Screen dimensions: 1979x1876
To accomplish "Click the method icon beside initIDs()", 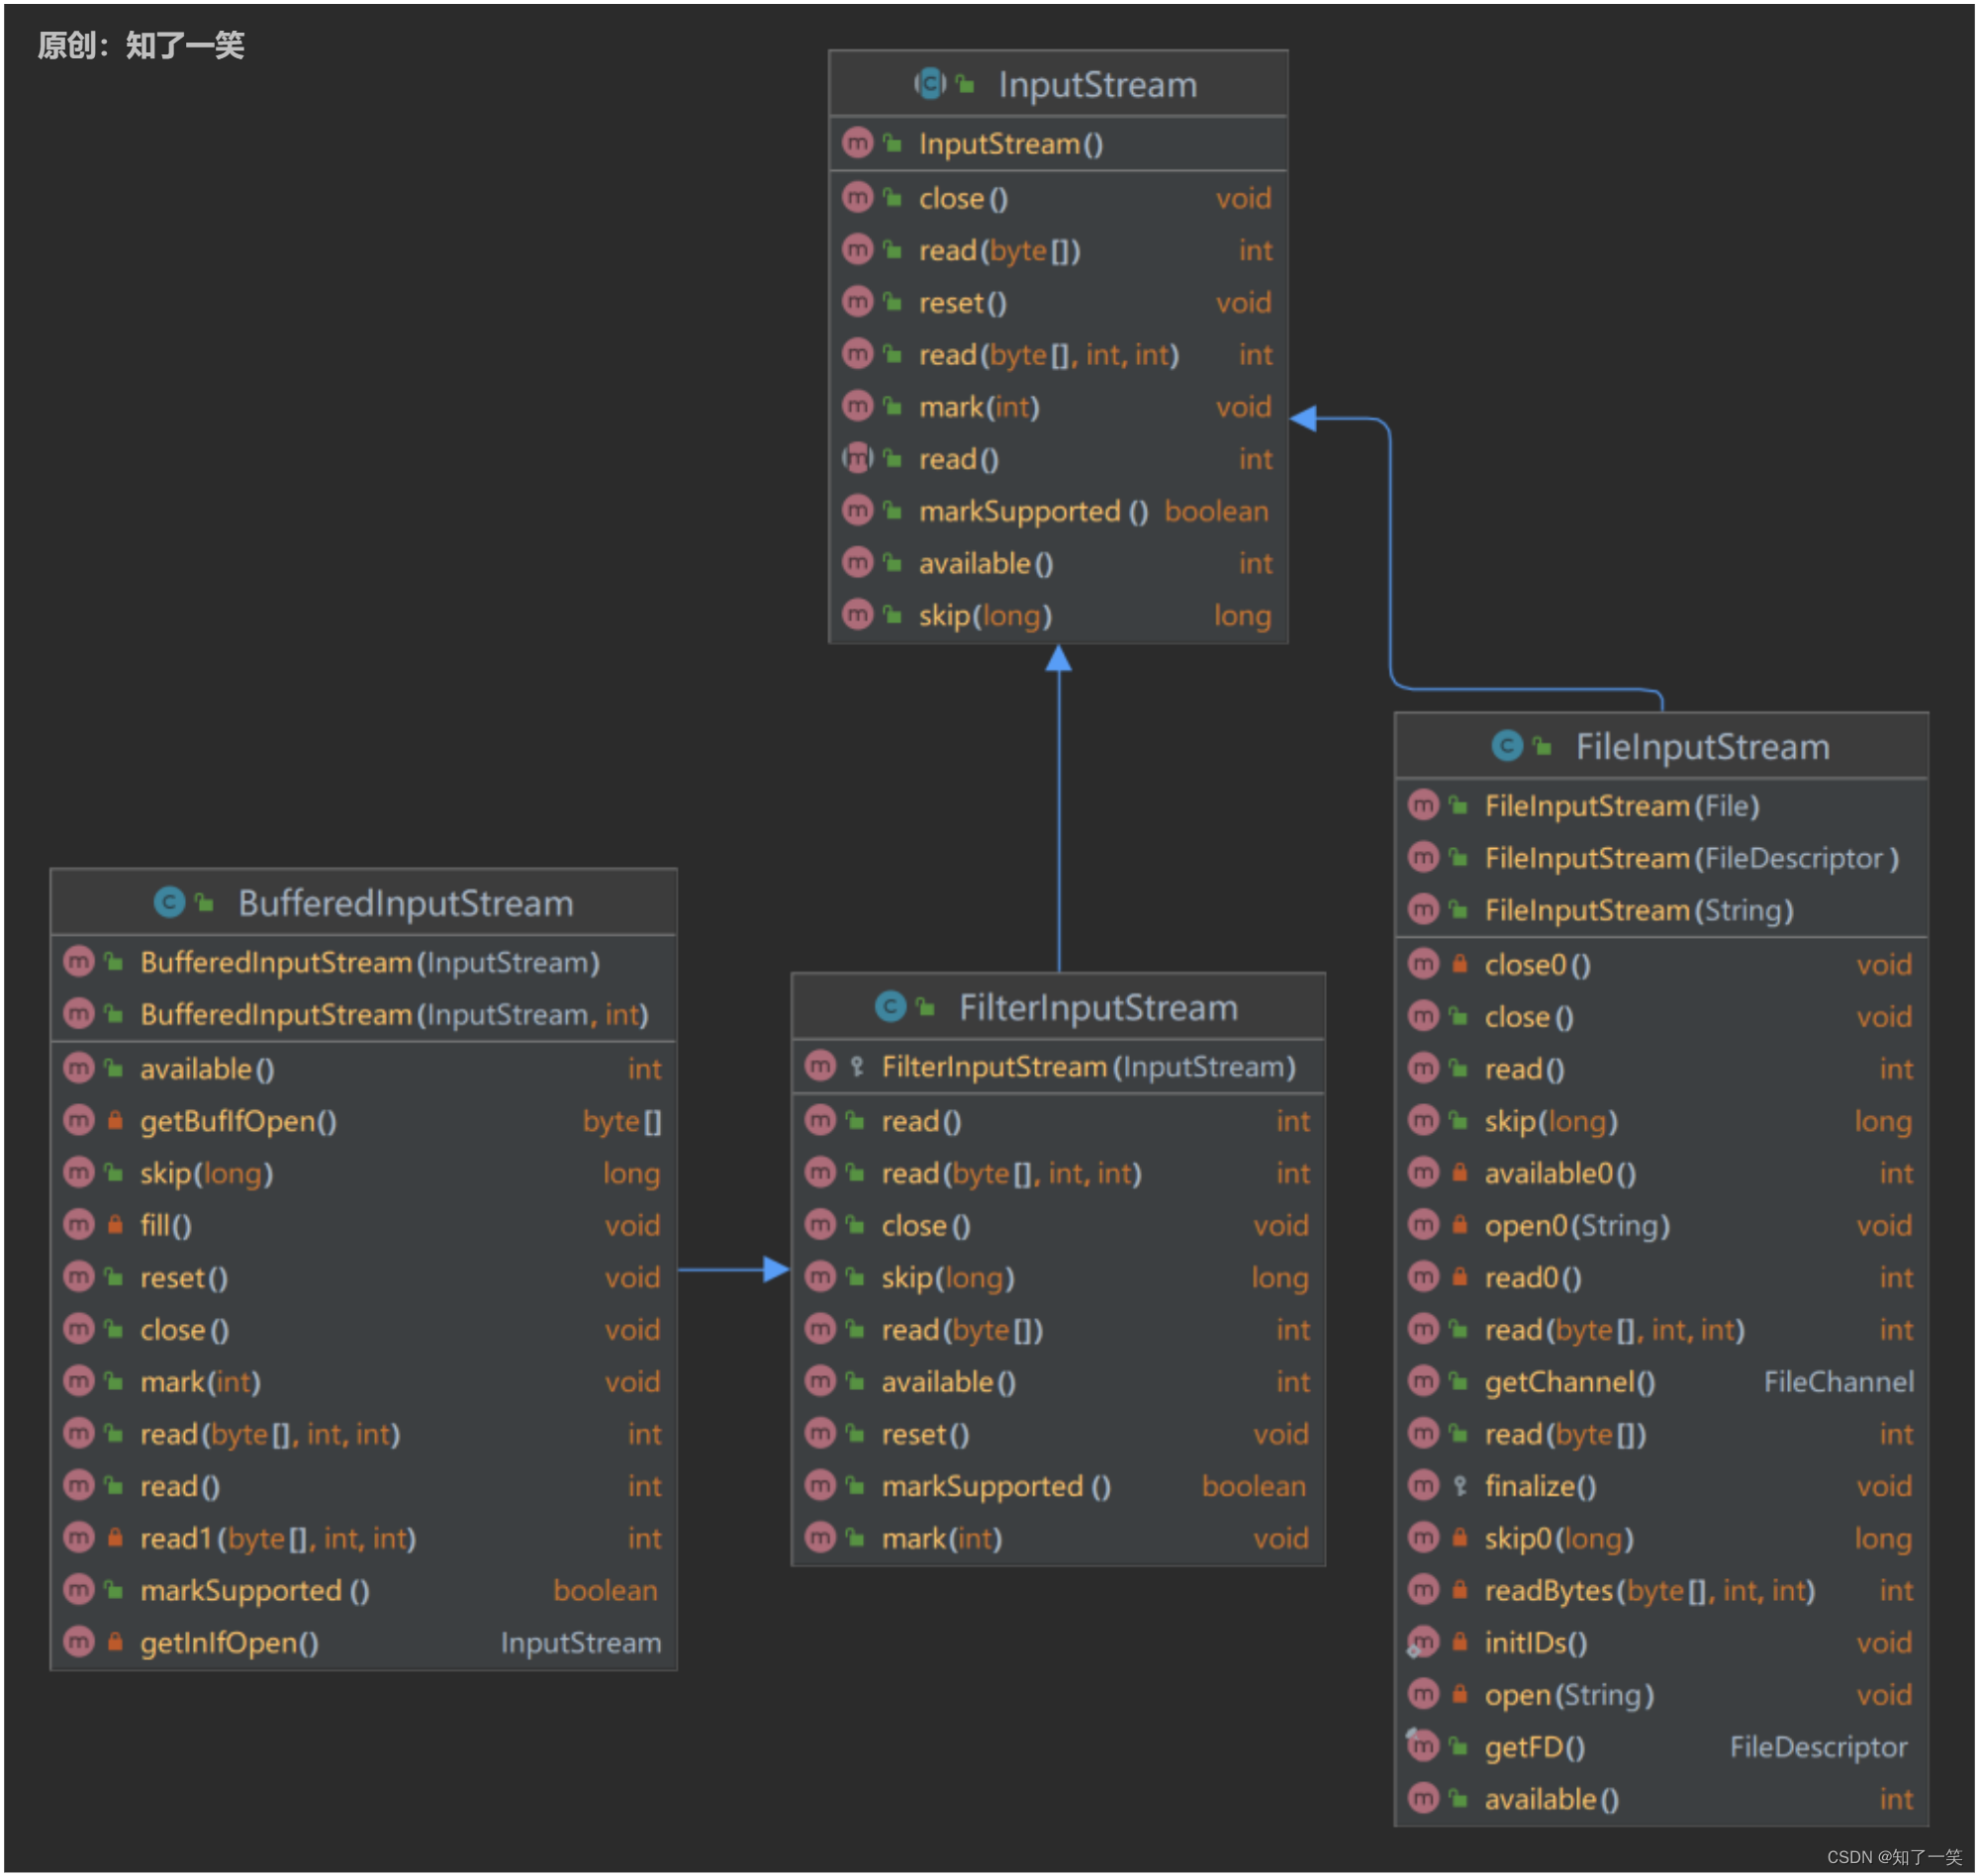I will tap(1422, 1642).
